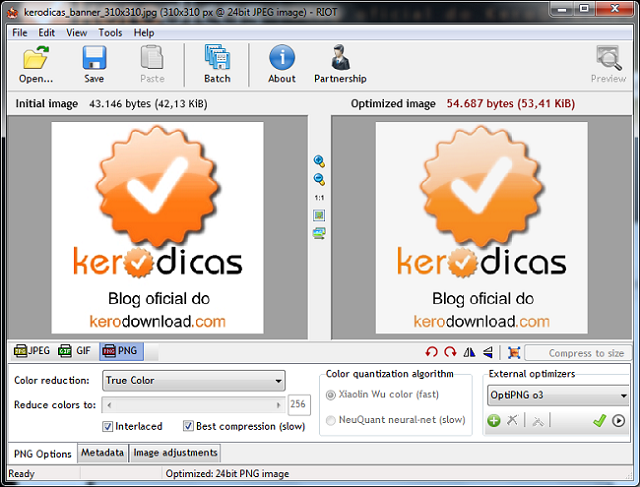Screen dimensions: 640x487
Task: Zoom out using the magnifier minus icon
Action: tap(319, 179)
